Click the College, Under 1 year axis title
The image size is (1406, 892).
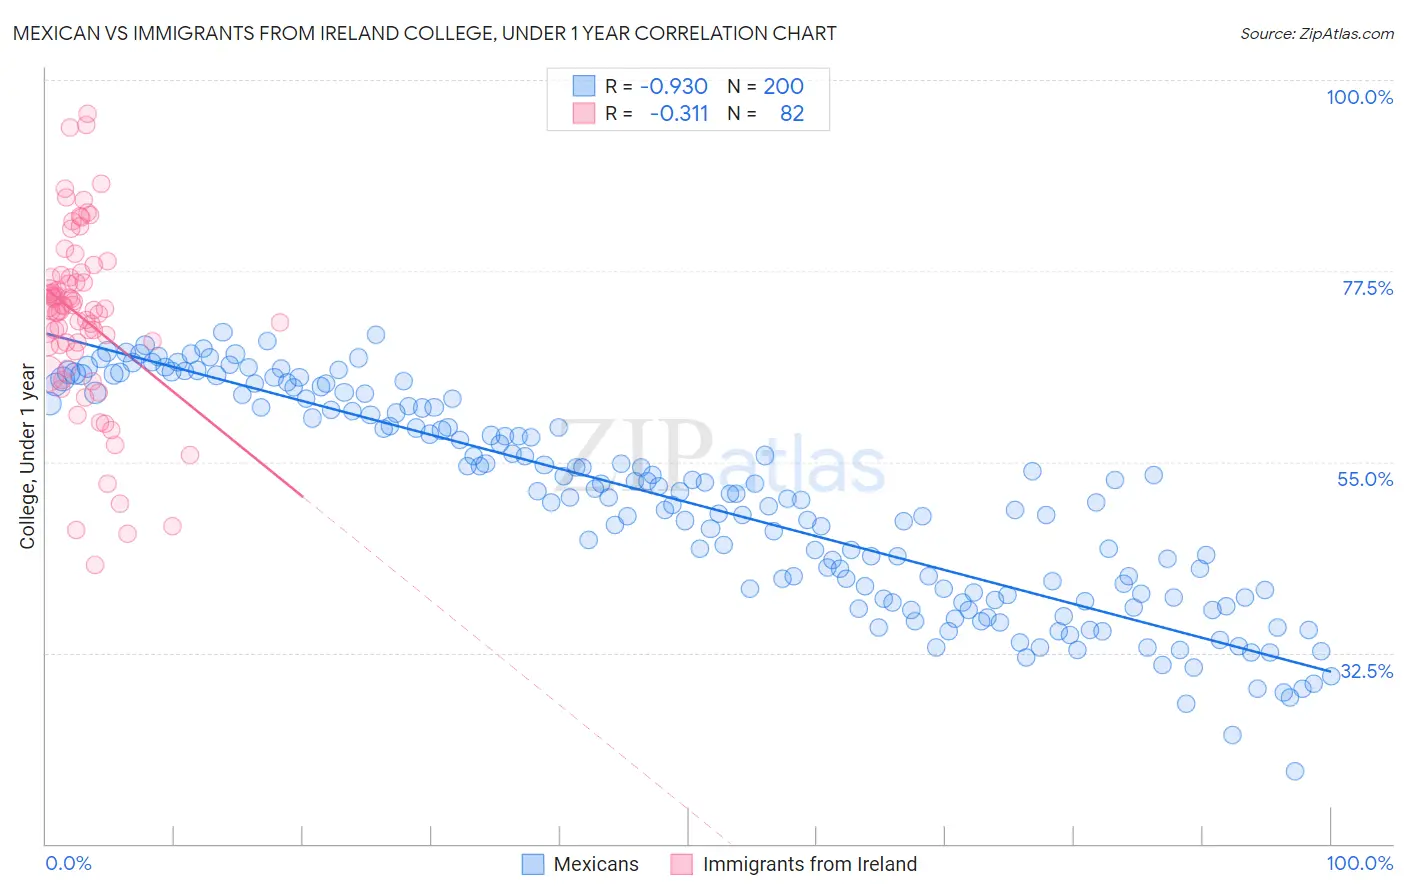tap(28, 457)
